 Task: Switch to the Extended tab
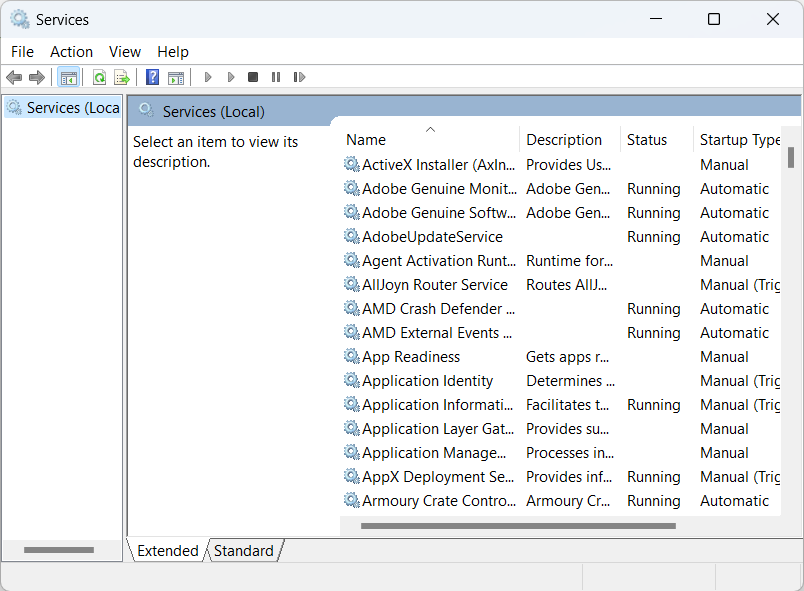[x=168, y=551]
